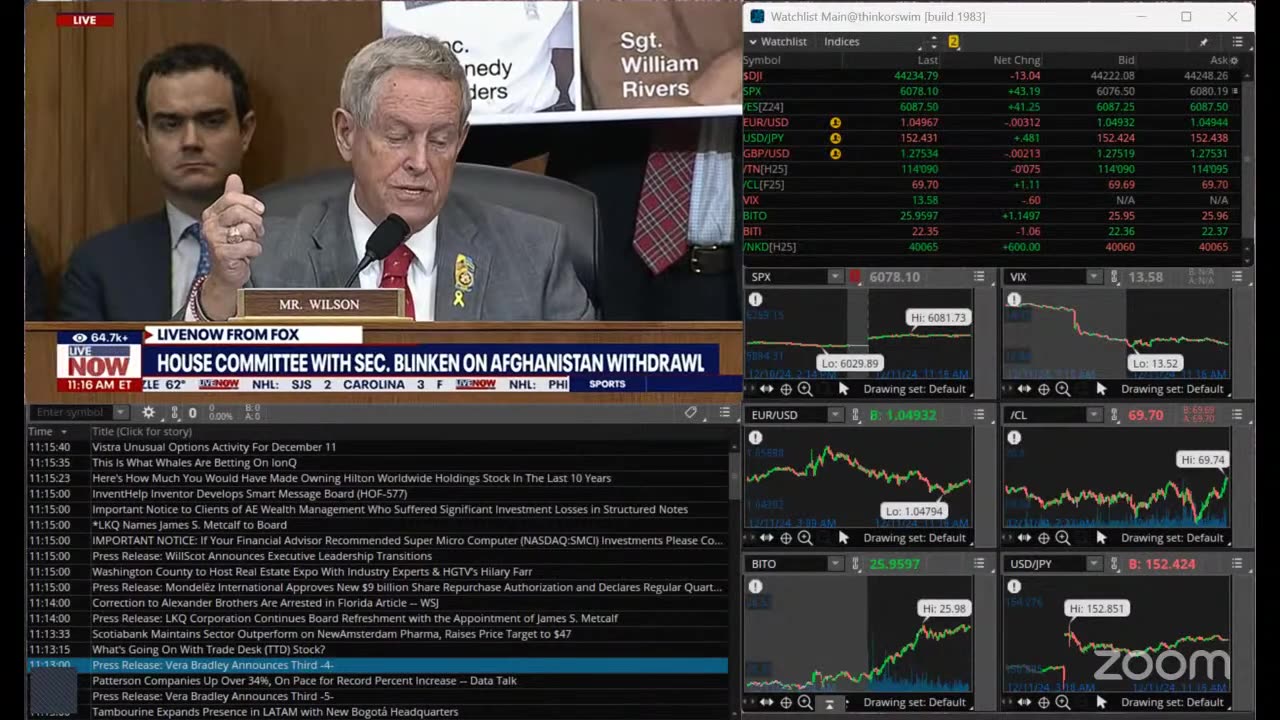Click the yellow link number 2 in watchlist

(954, 42)
